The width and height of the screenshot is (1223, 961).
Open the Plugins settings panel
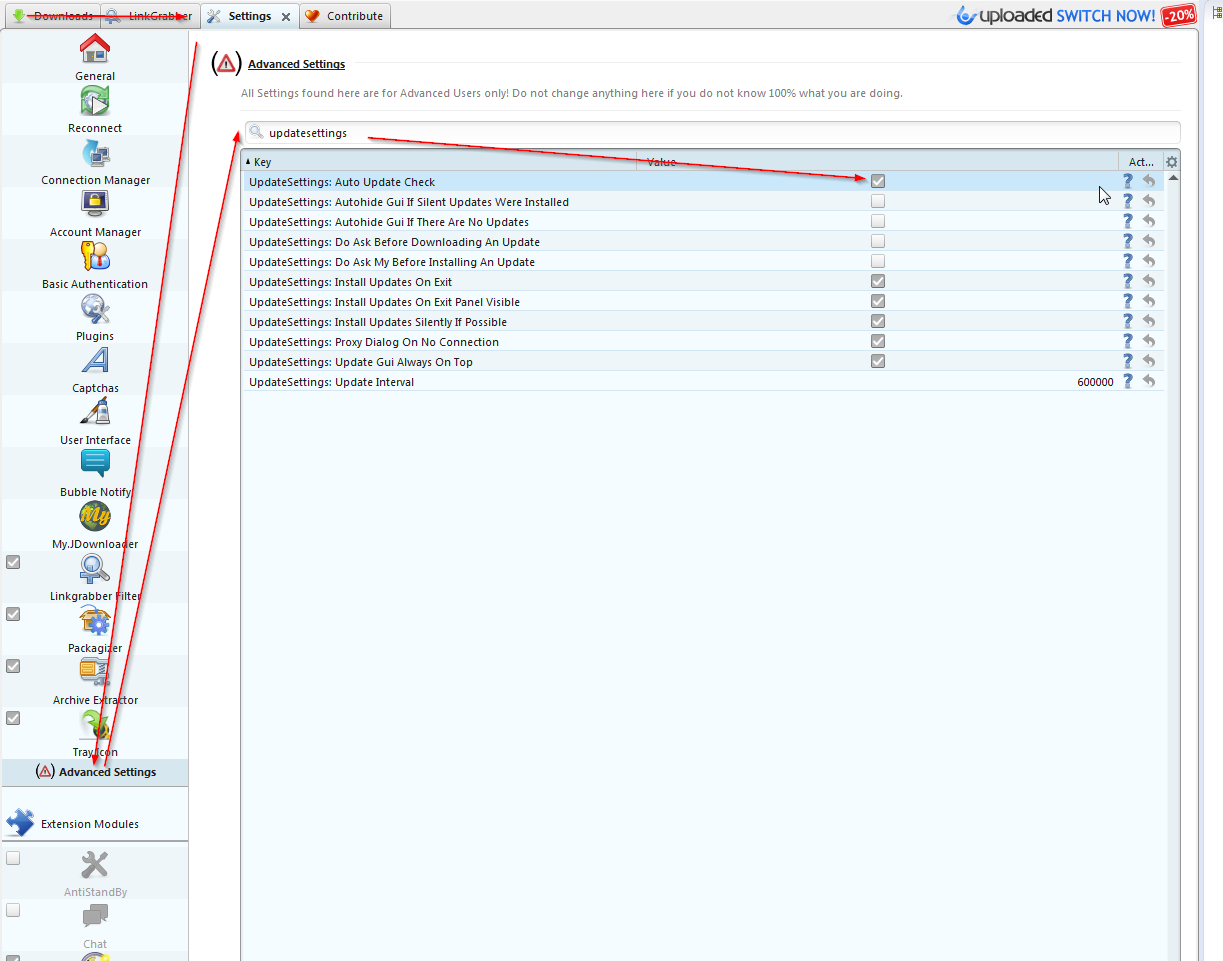click(x=95, y=316)
